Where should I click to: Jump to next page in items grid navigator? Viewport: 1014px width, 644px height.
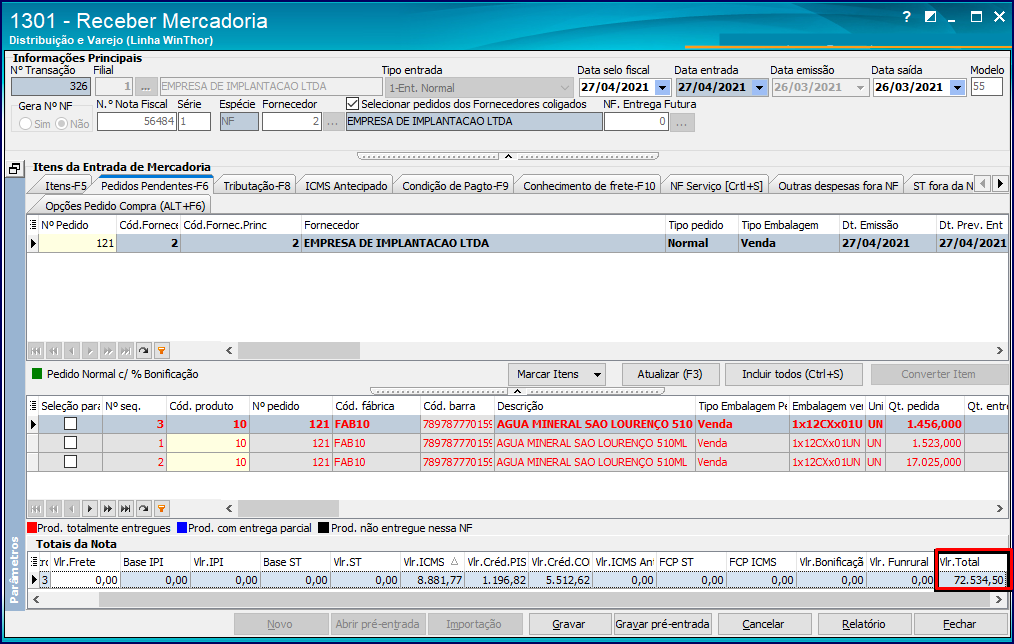pos(107,508)
